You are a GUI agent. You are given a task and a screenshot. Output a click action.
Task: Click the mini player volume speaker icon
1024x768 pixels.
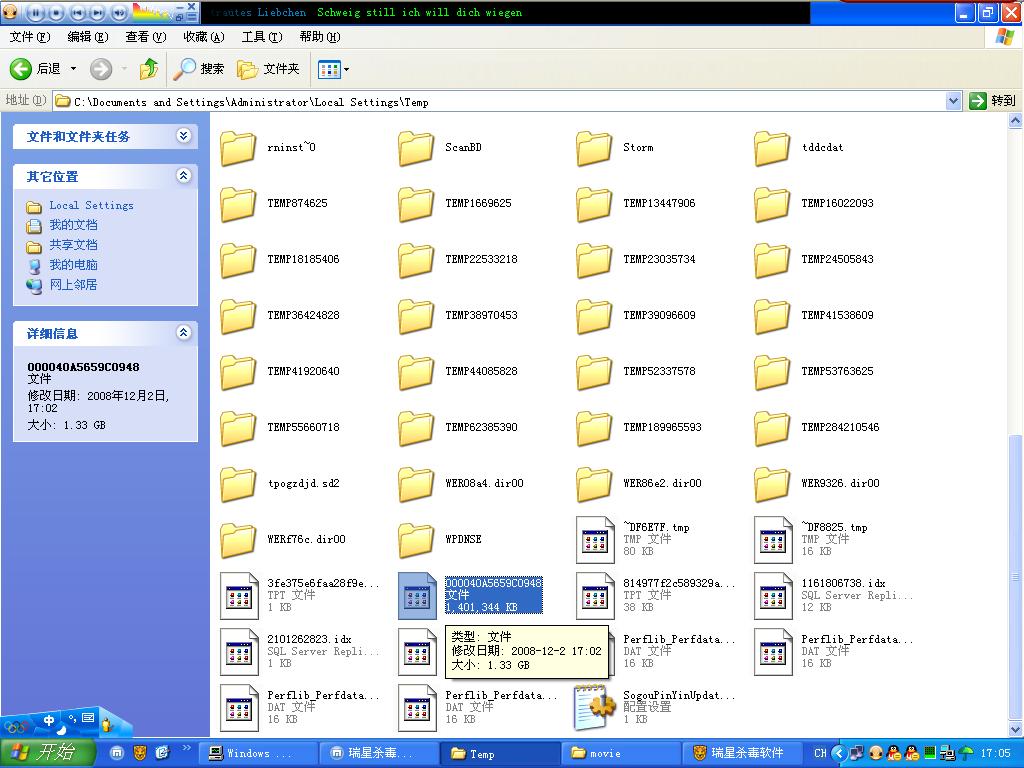[119, 13]
